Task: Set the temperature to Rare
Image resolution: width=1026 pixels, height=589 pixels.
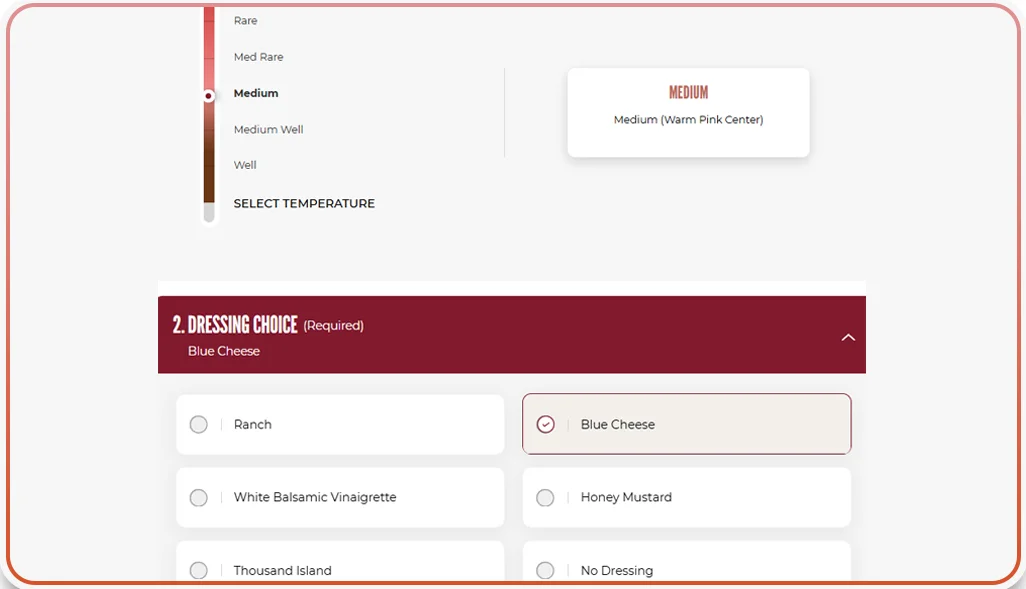Action: [x=244, y=20]
